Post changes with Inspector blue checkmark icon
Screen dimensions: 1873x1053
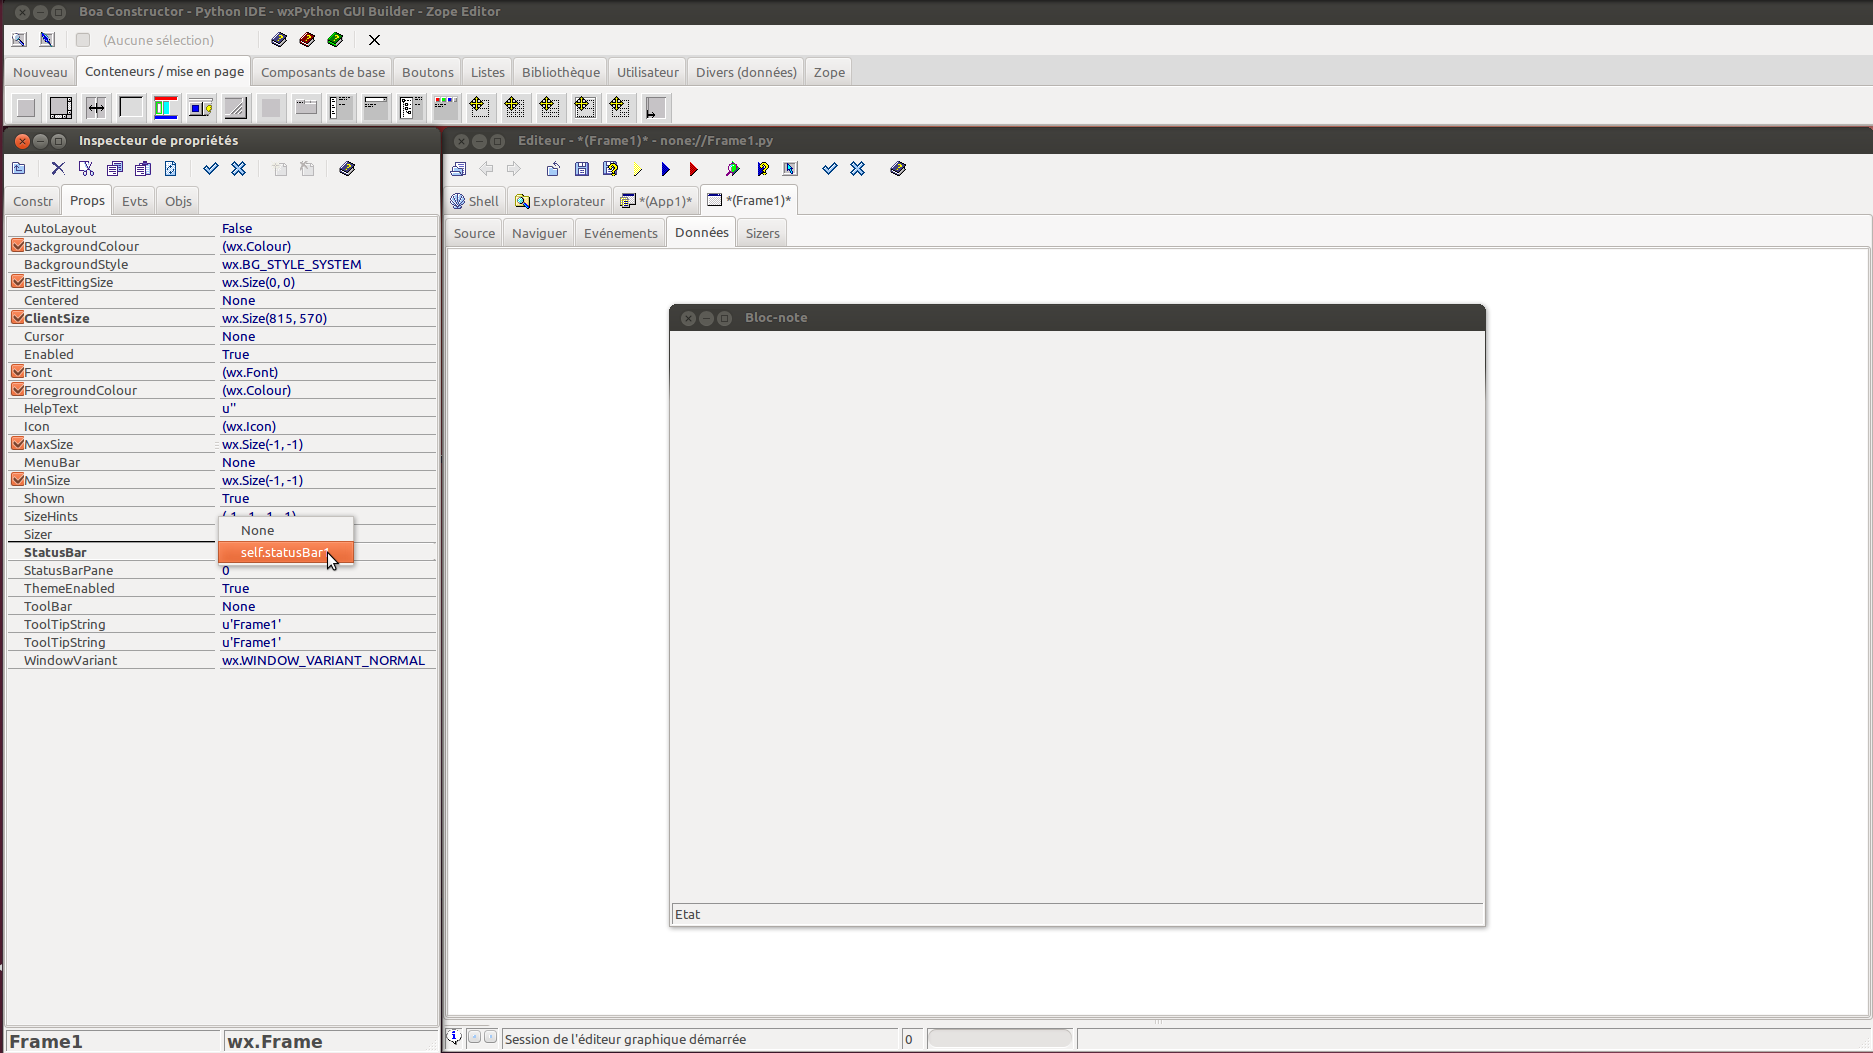pyautogui.click(x=210, y=169)
